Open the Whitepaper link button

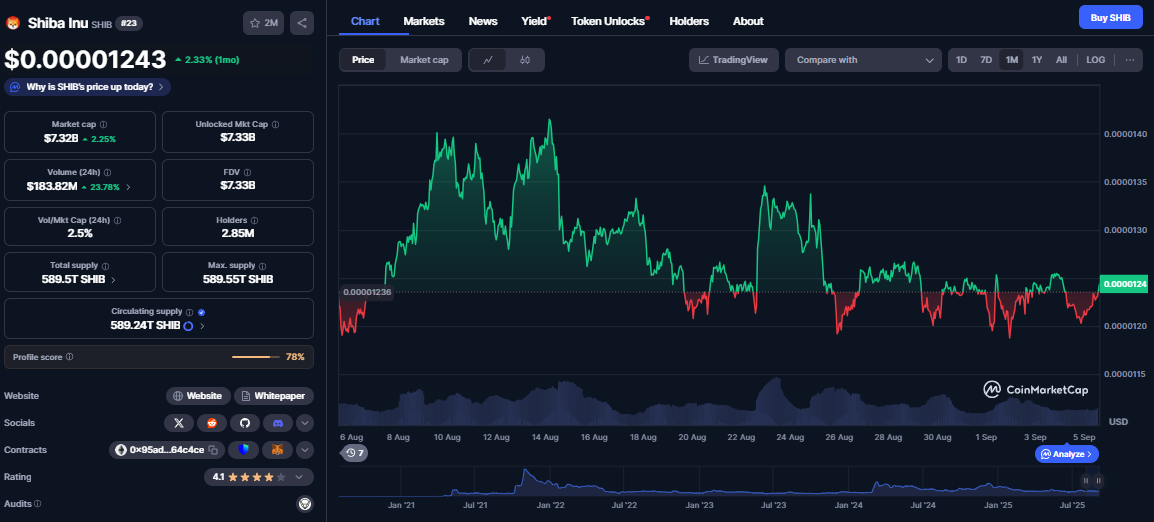pyautogui.click(x=274, y=396)
